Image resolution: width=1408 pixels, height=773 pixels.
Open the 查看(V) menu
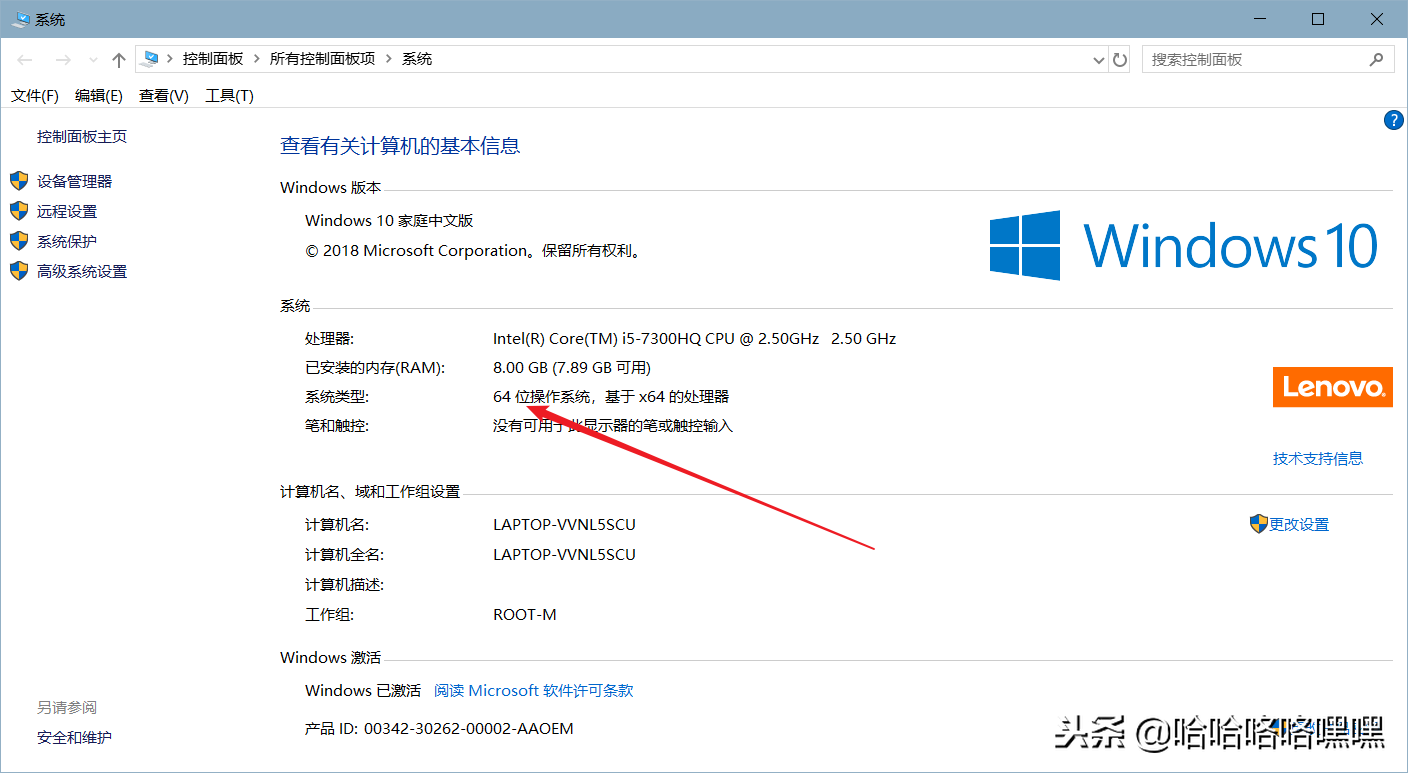(164, 96)
